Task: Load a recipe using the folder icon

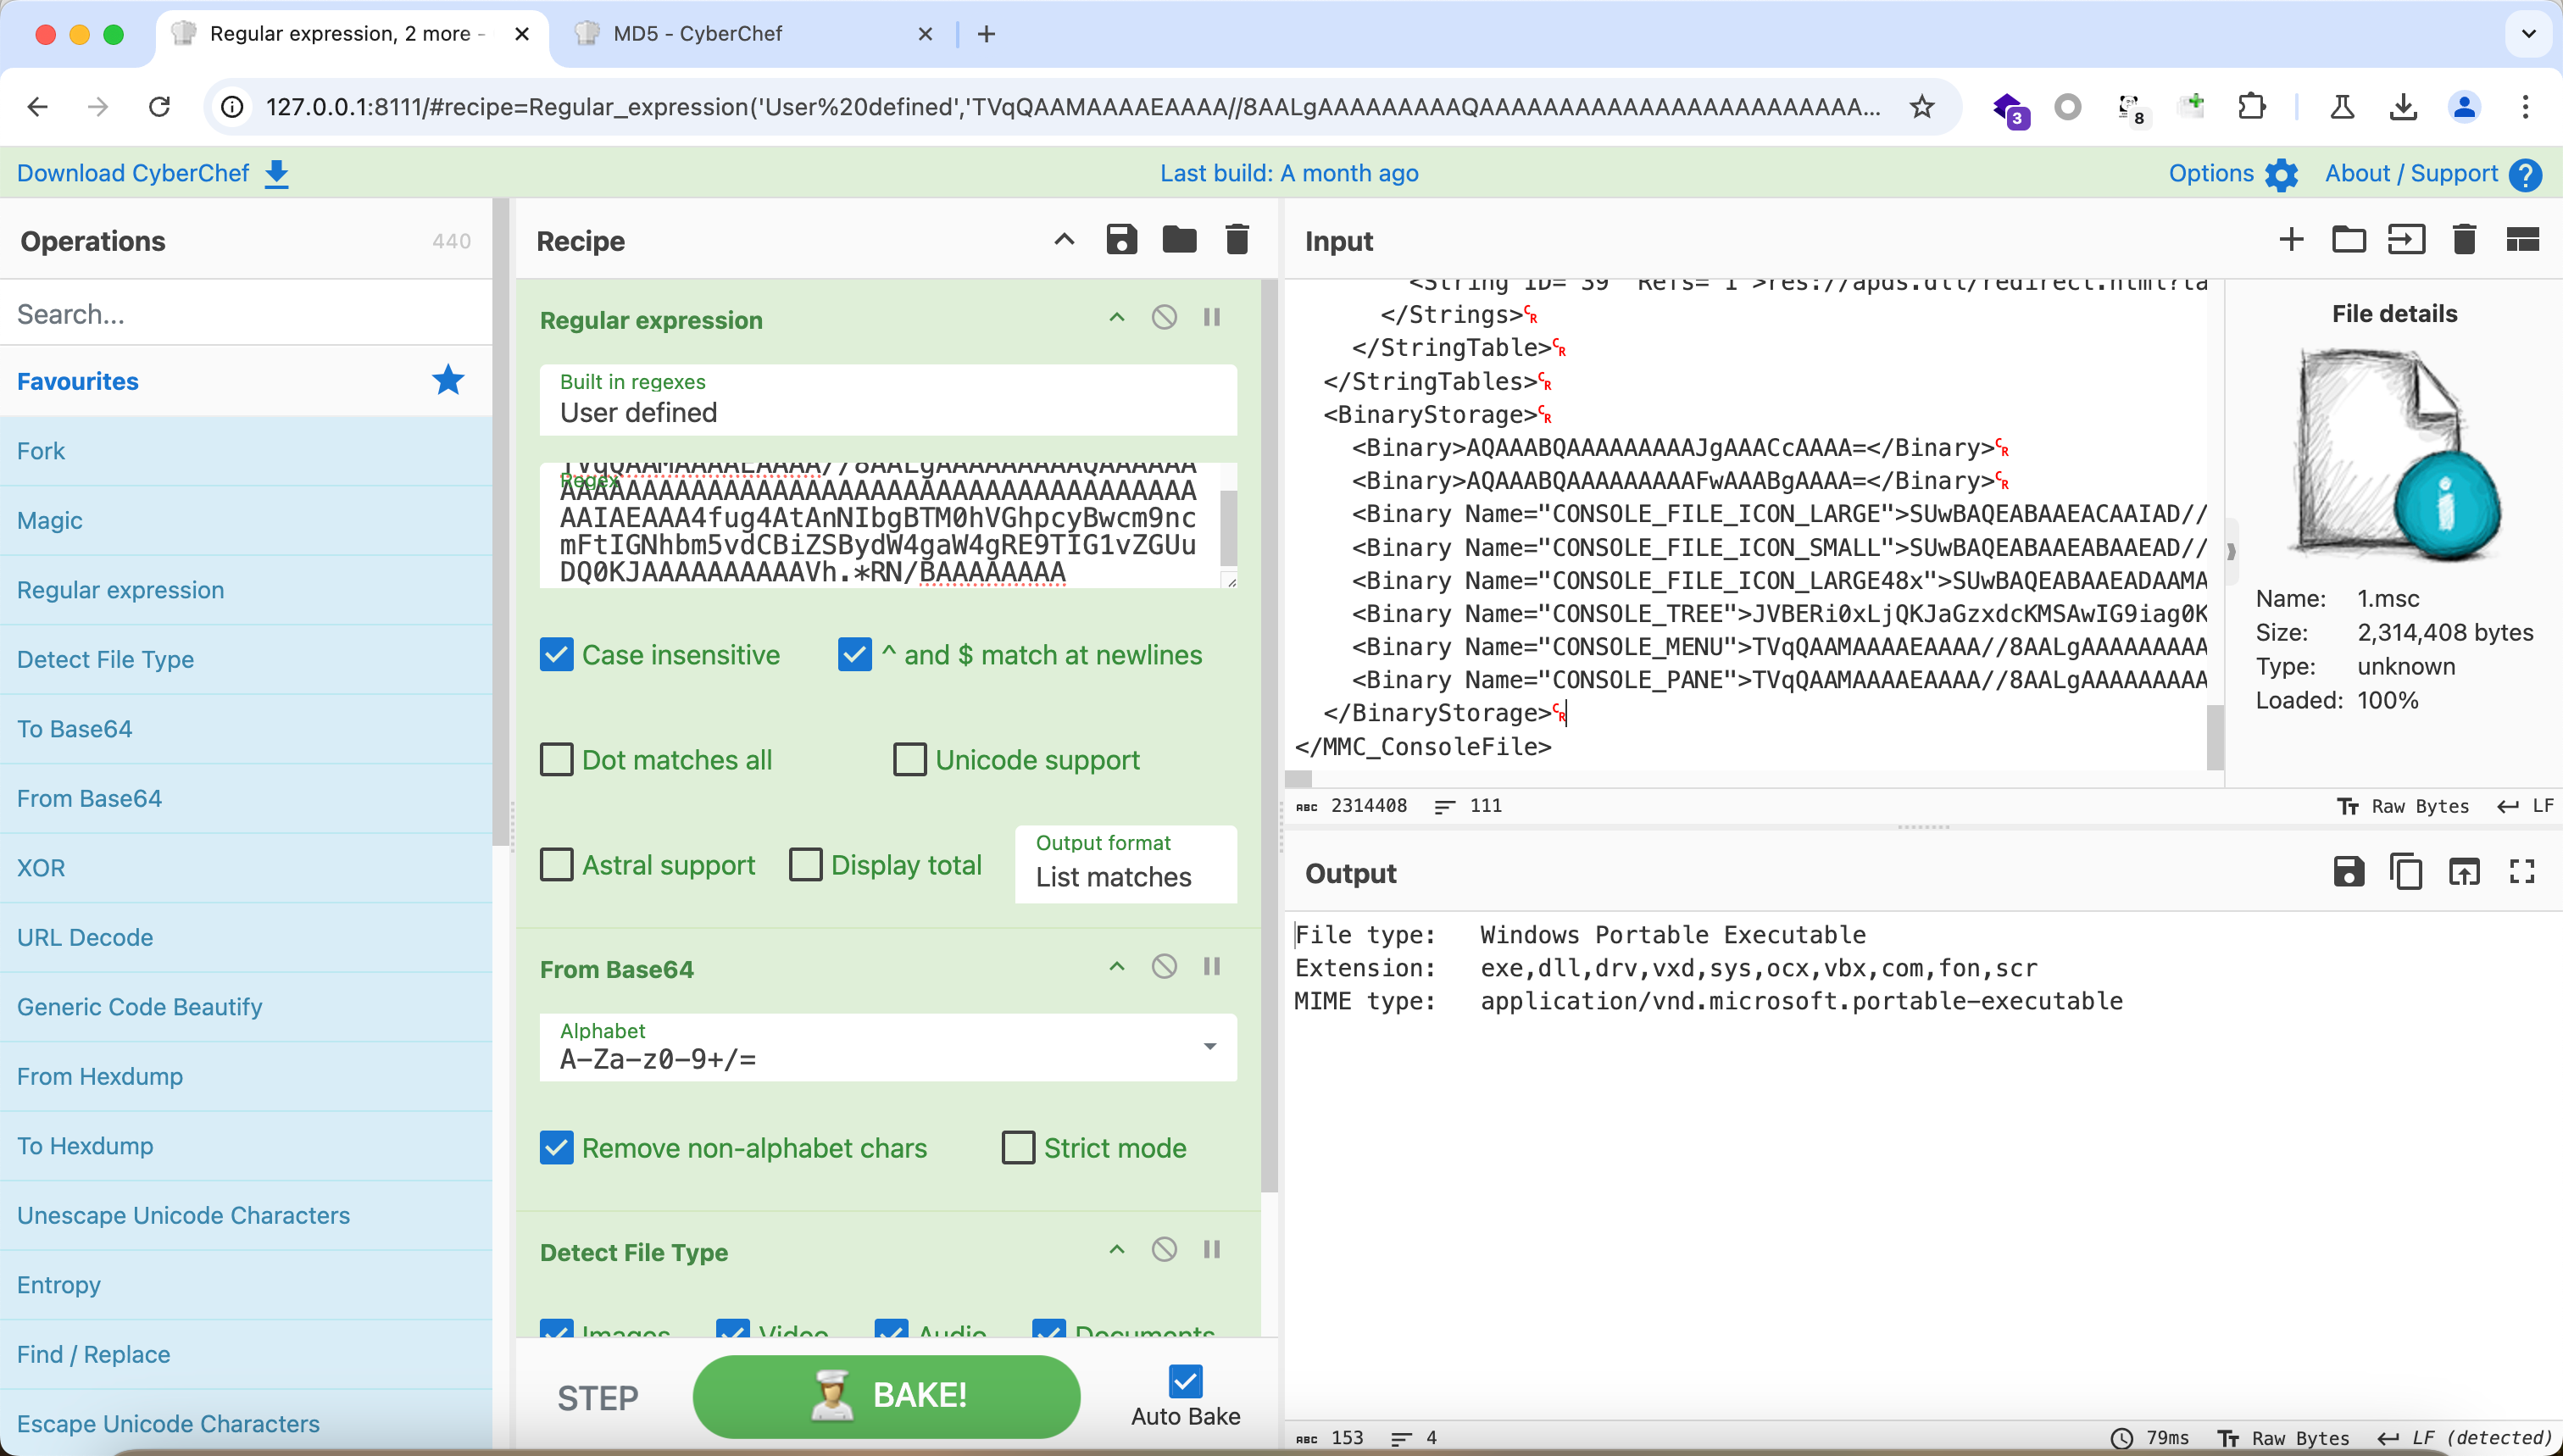Action: 1179,240
